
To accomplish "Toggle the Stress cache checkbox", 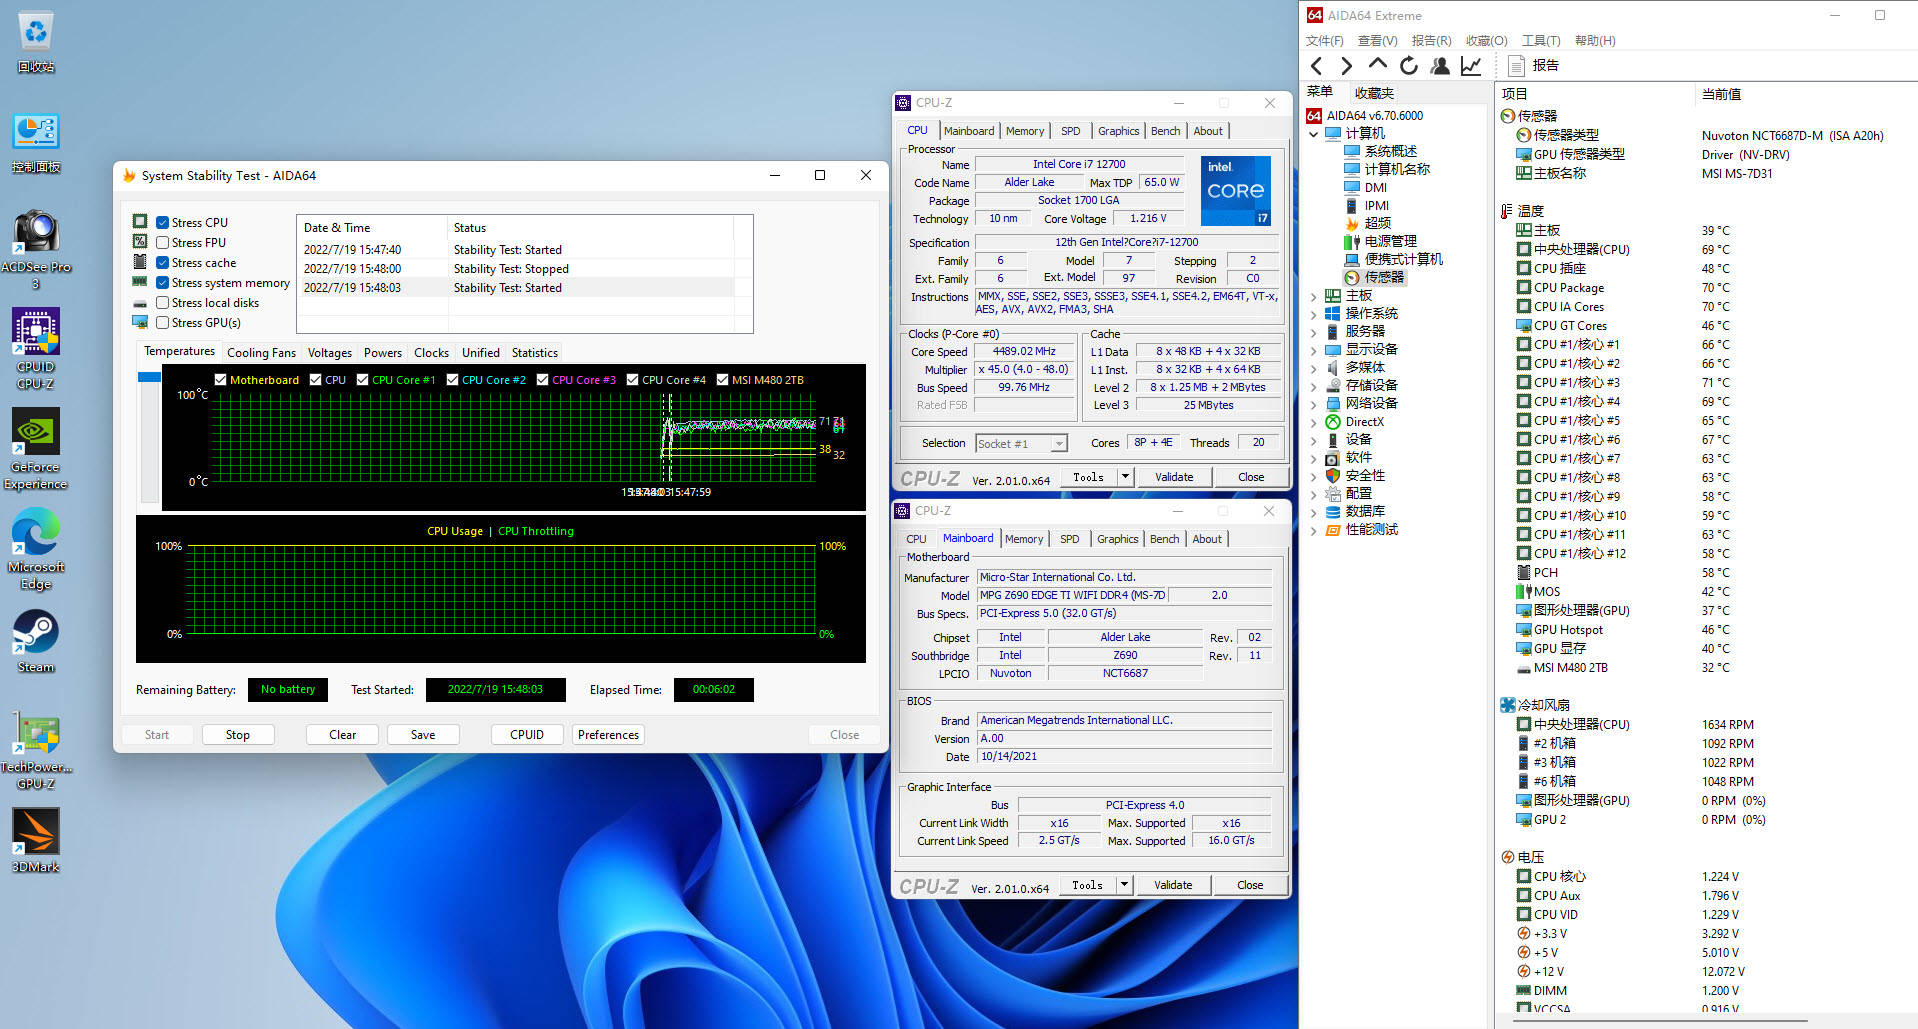I will click(162, 263).
